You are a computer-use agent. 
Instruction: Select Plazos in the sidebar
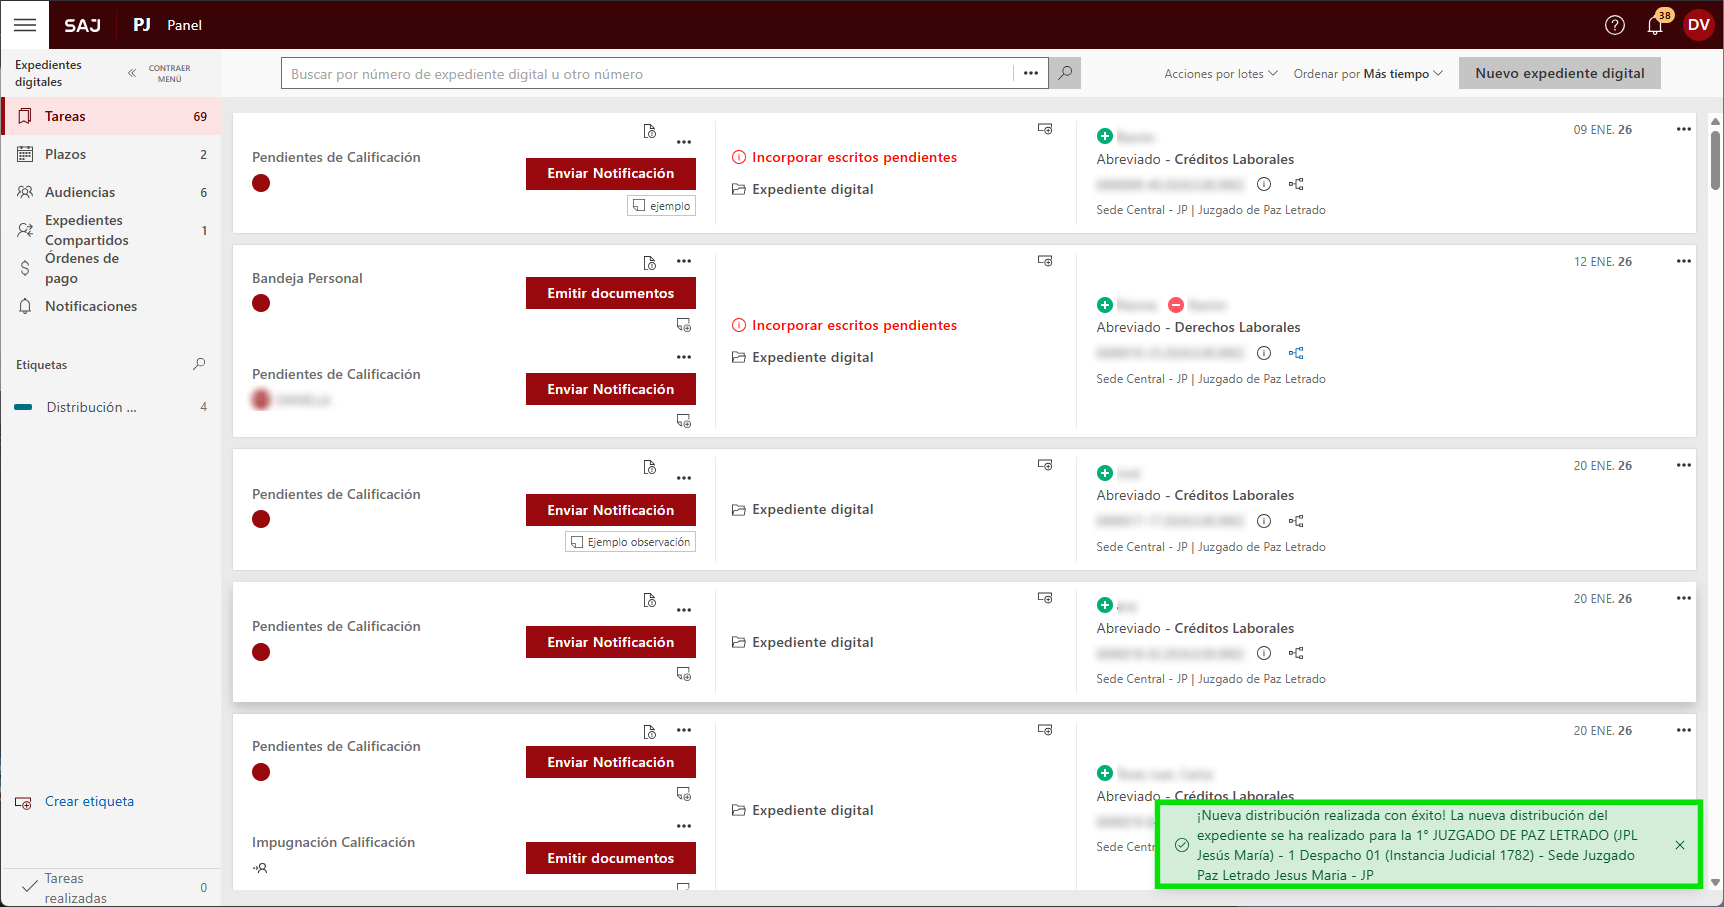click(x=66, y=154)
